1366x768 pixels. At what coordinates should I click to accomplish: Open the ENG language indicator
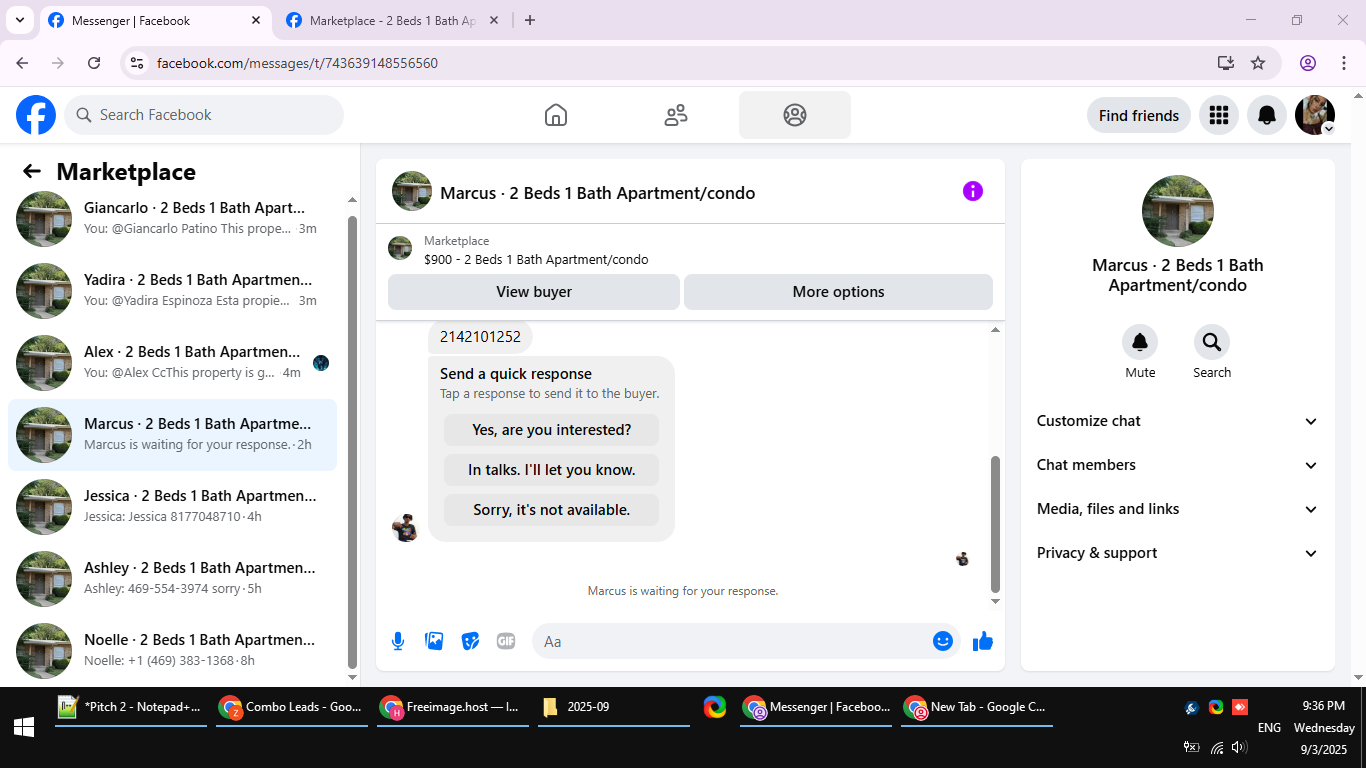pyautogui.click(x=1269, y=728)
